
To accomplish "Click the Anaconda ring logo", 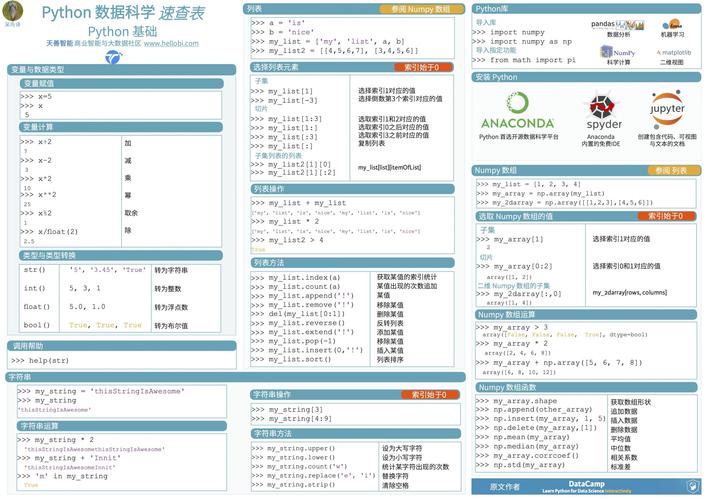I will (517, 103).
